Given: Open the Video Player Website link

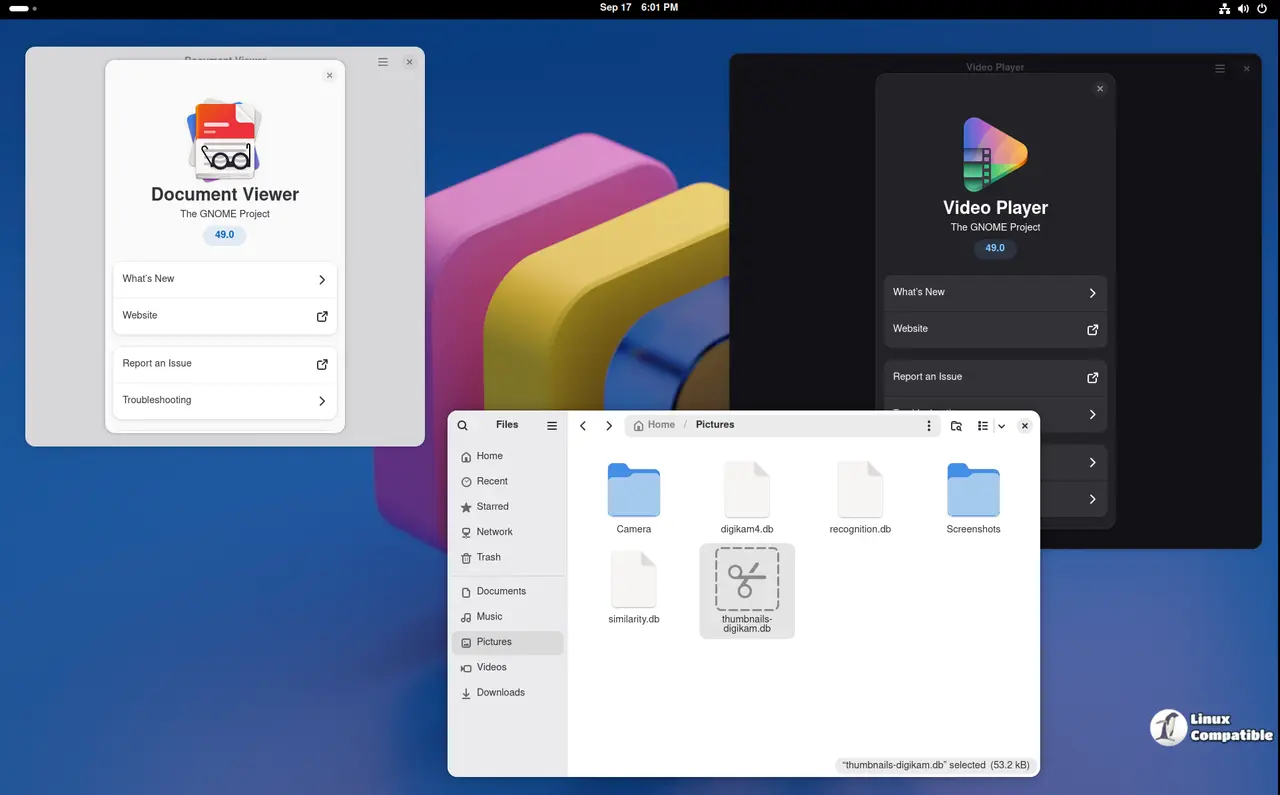Looking at the screenshot, I should pyautogui.click(x=995, y=329).
